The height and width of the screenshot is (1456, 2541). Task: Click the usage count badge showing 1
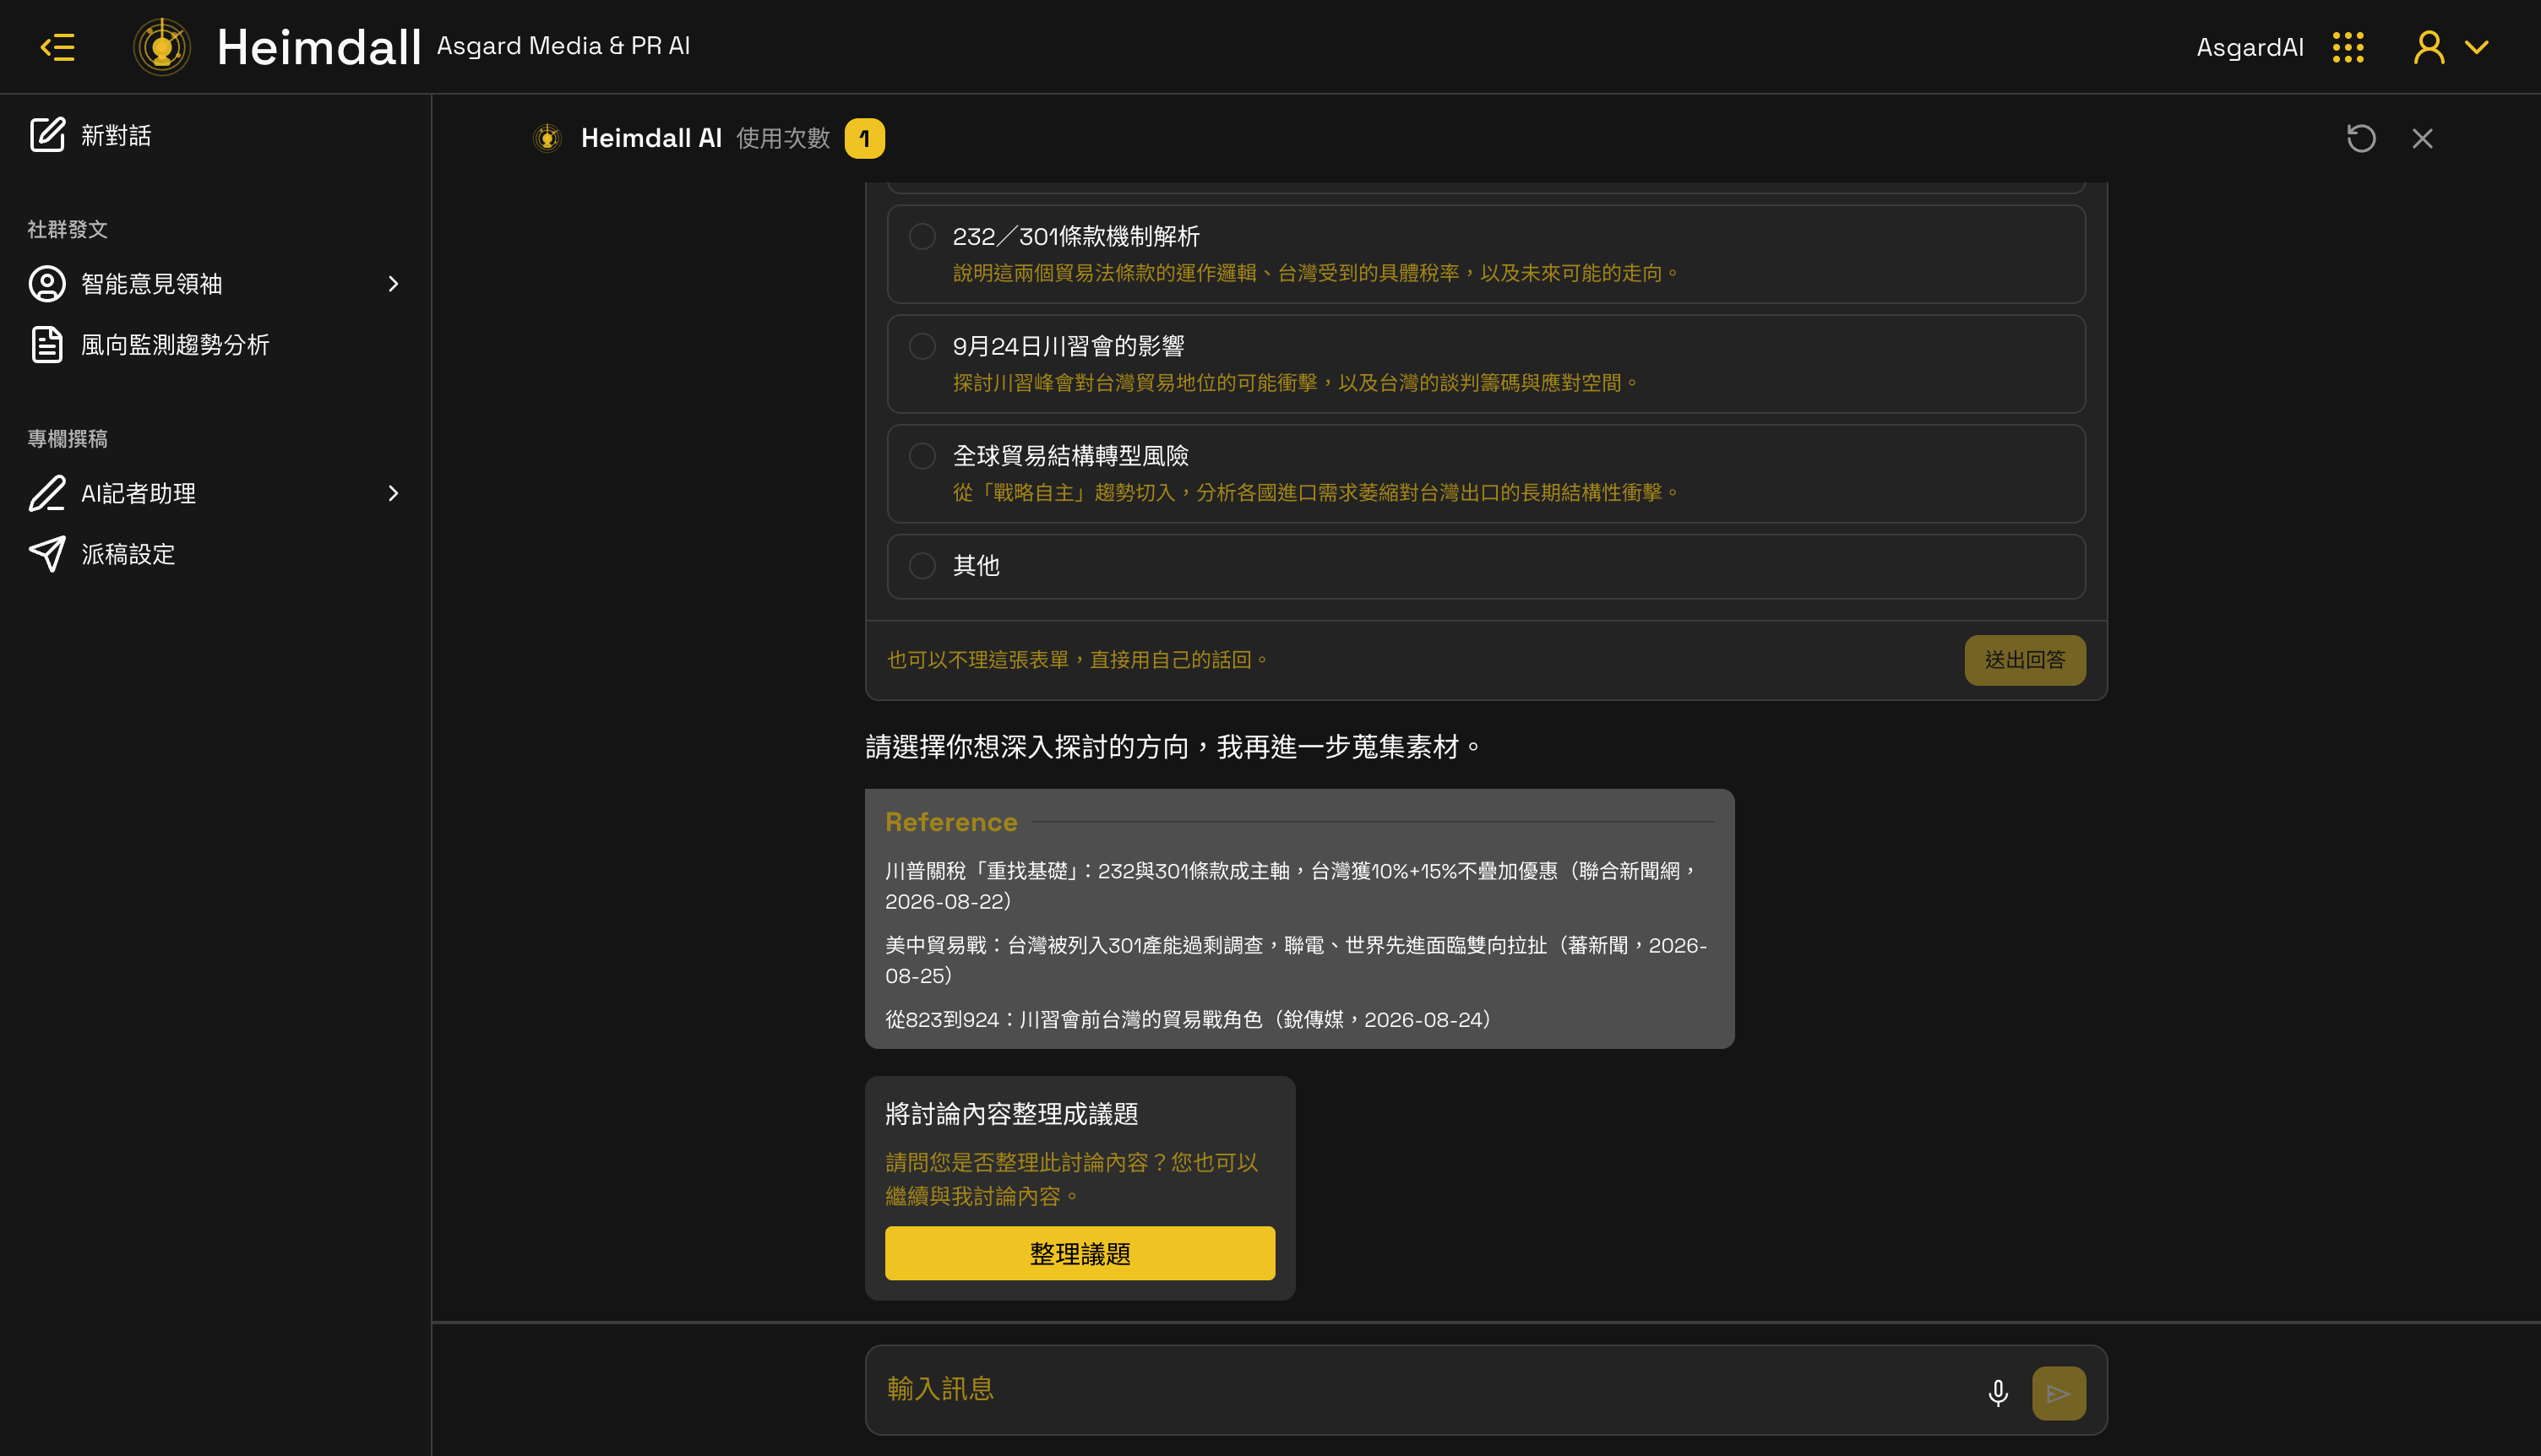click(864, 138)
